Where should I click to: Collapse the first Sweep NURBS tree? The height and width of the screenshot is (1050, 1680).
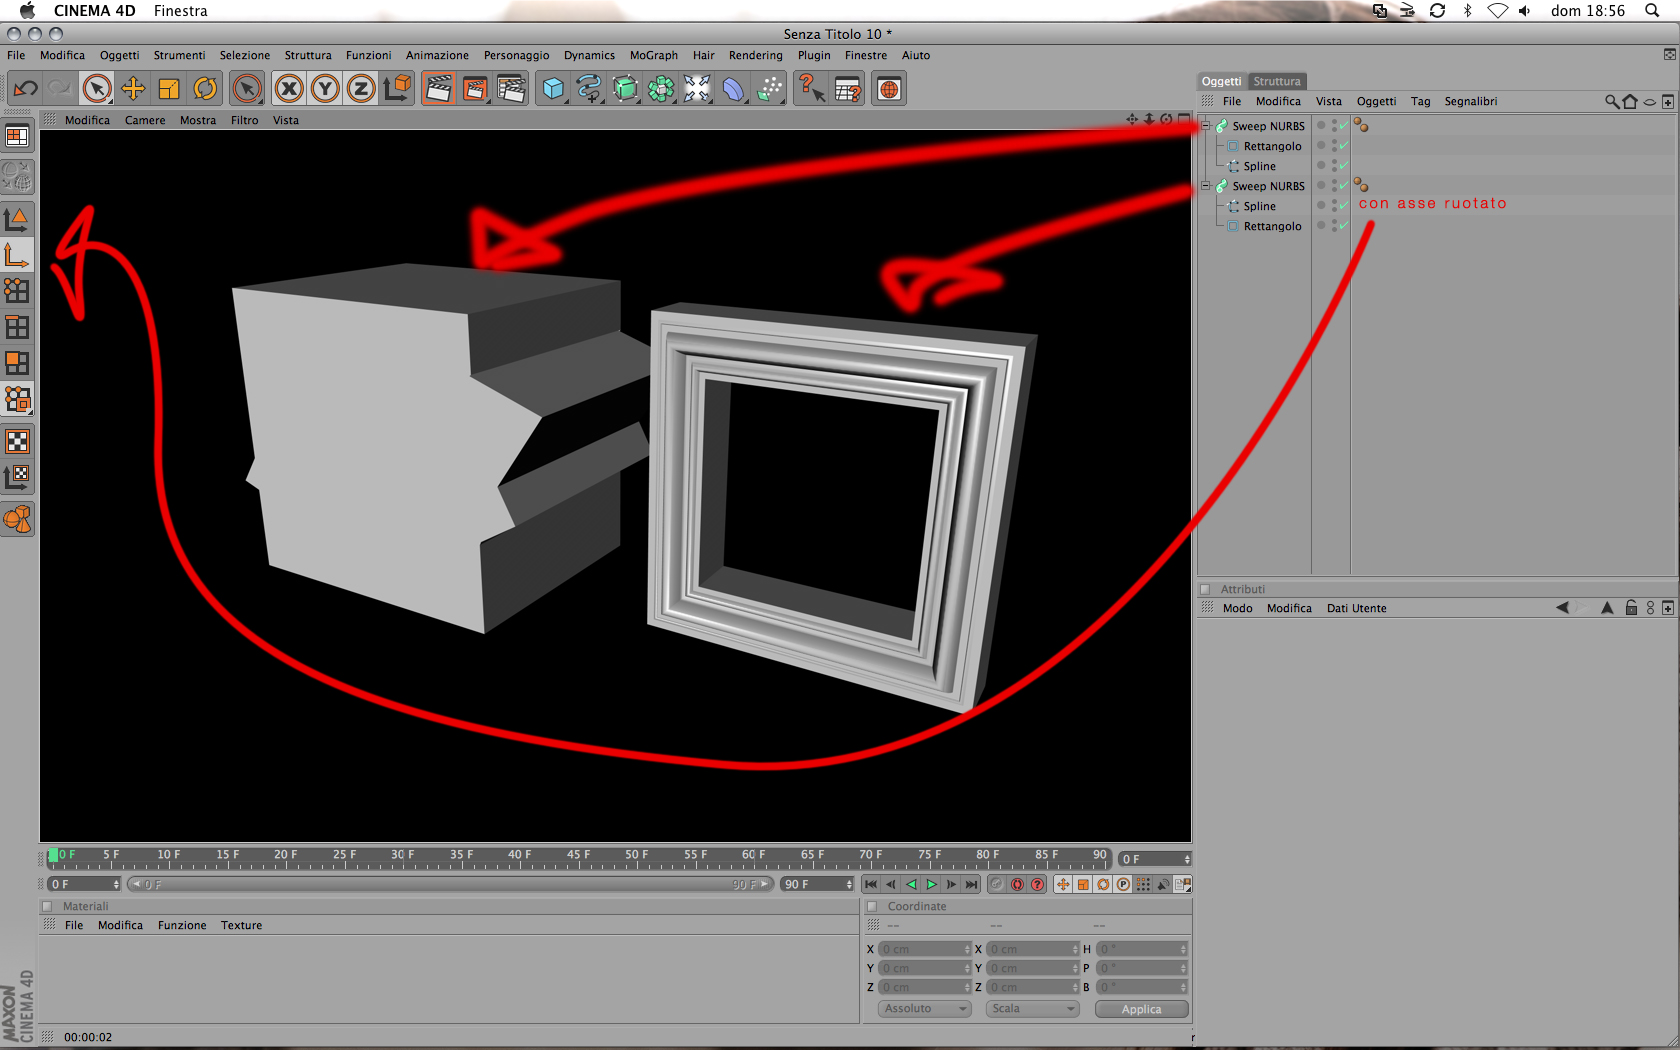point(1206,126)
